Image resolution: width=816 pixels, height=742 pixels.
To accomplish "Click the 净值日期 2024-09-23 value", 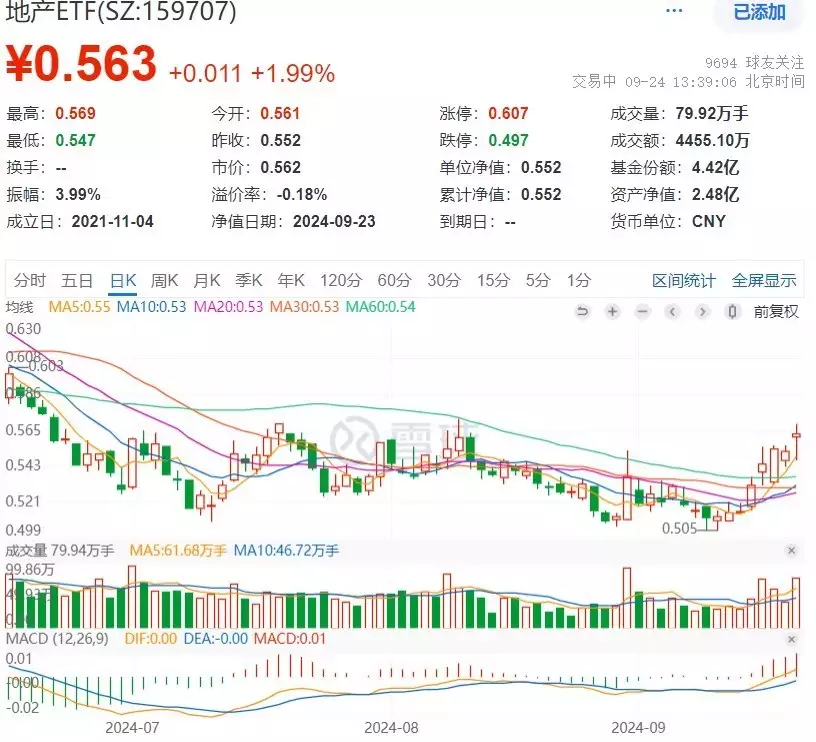I will [334, 222].
